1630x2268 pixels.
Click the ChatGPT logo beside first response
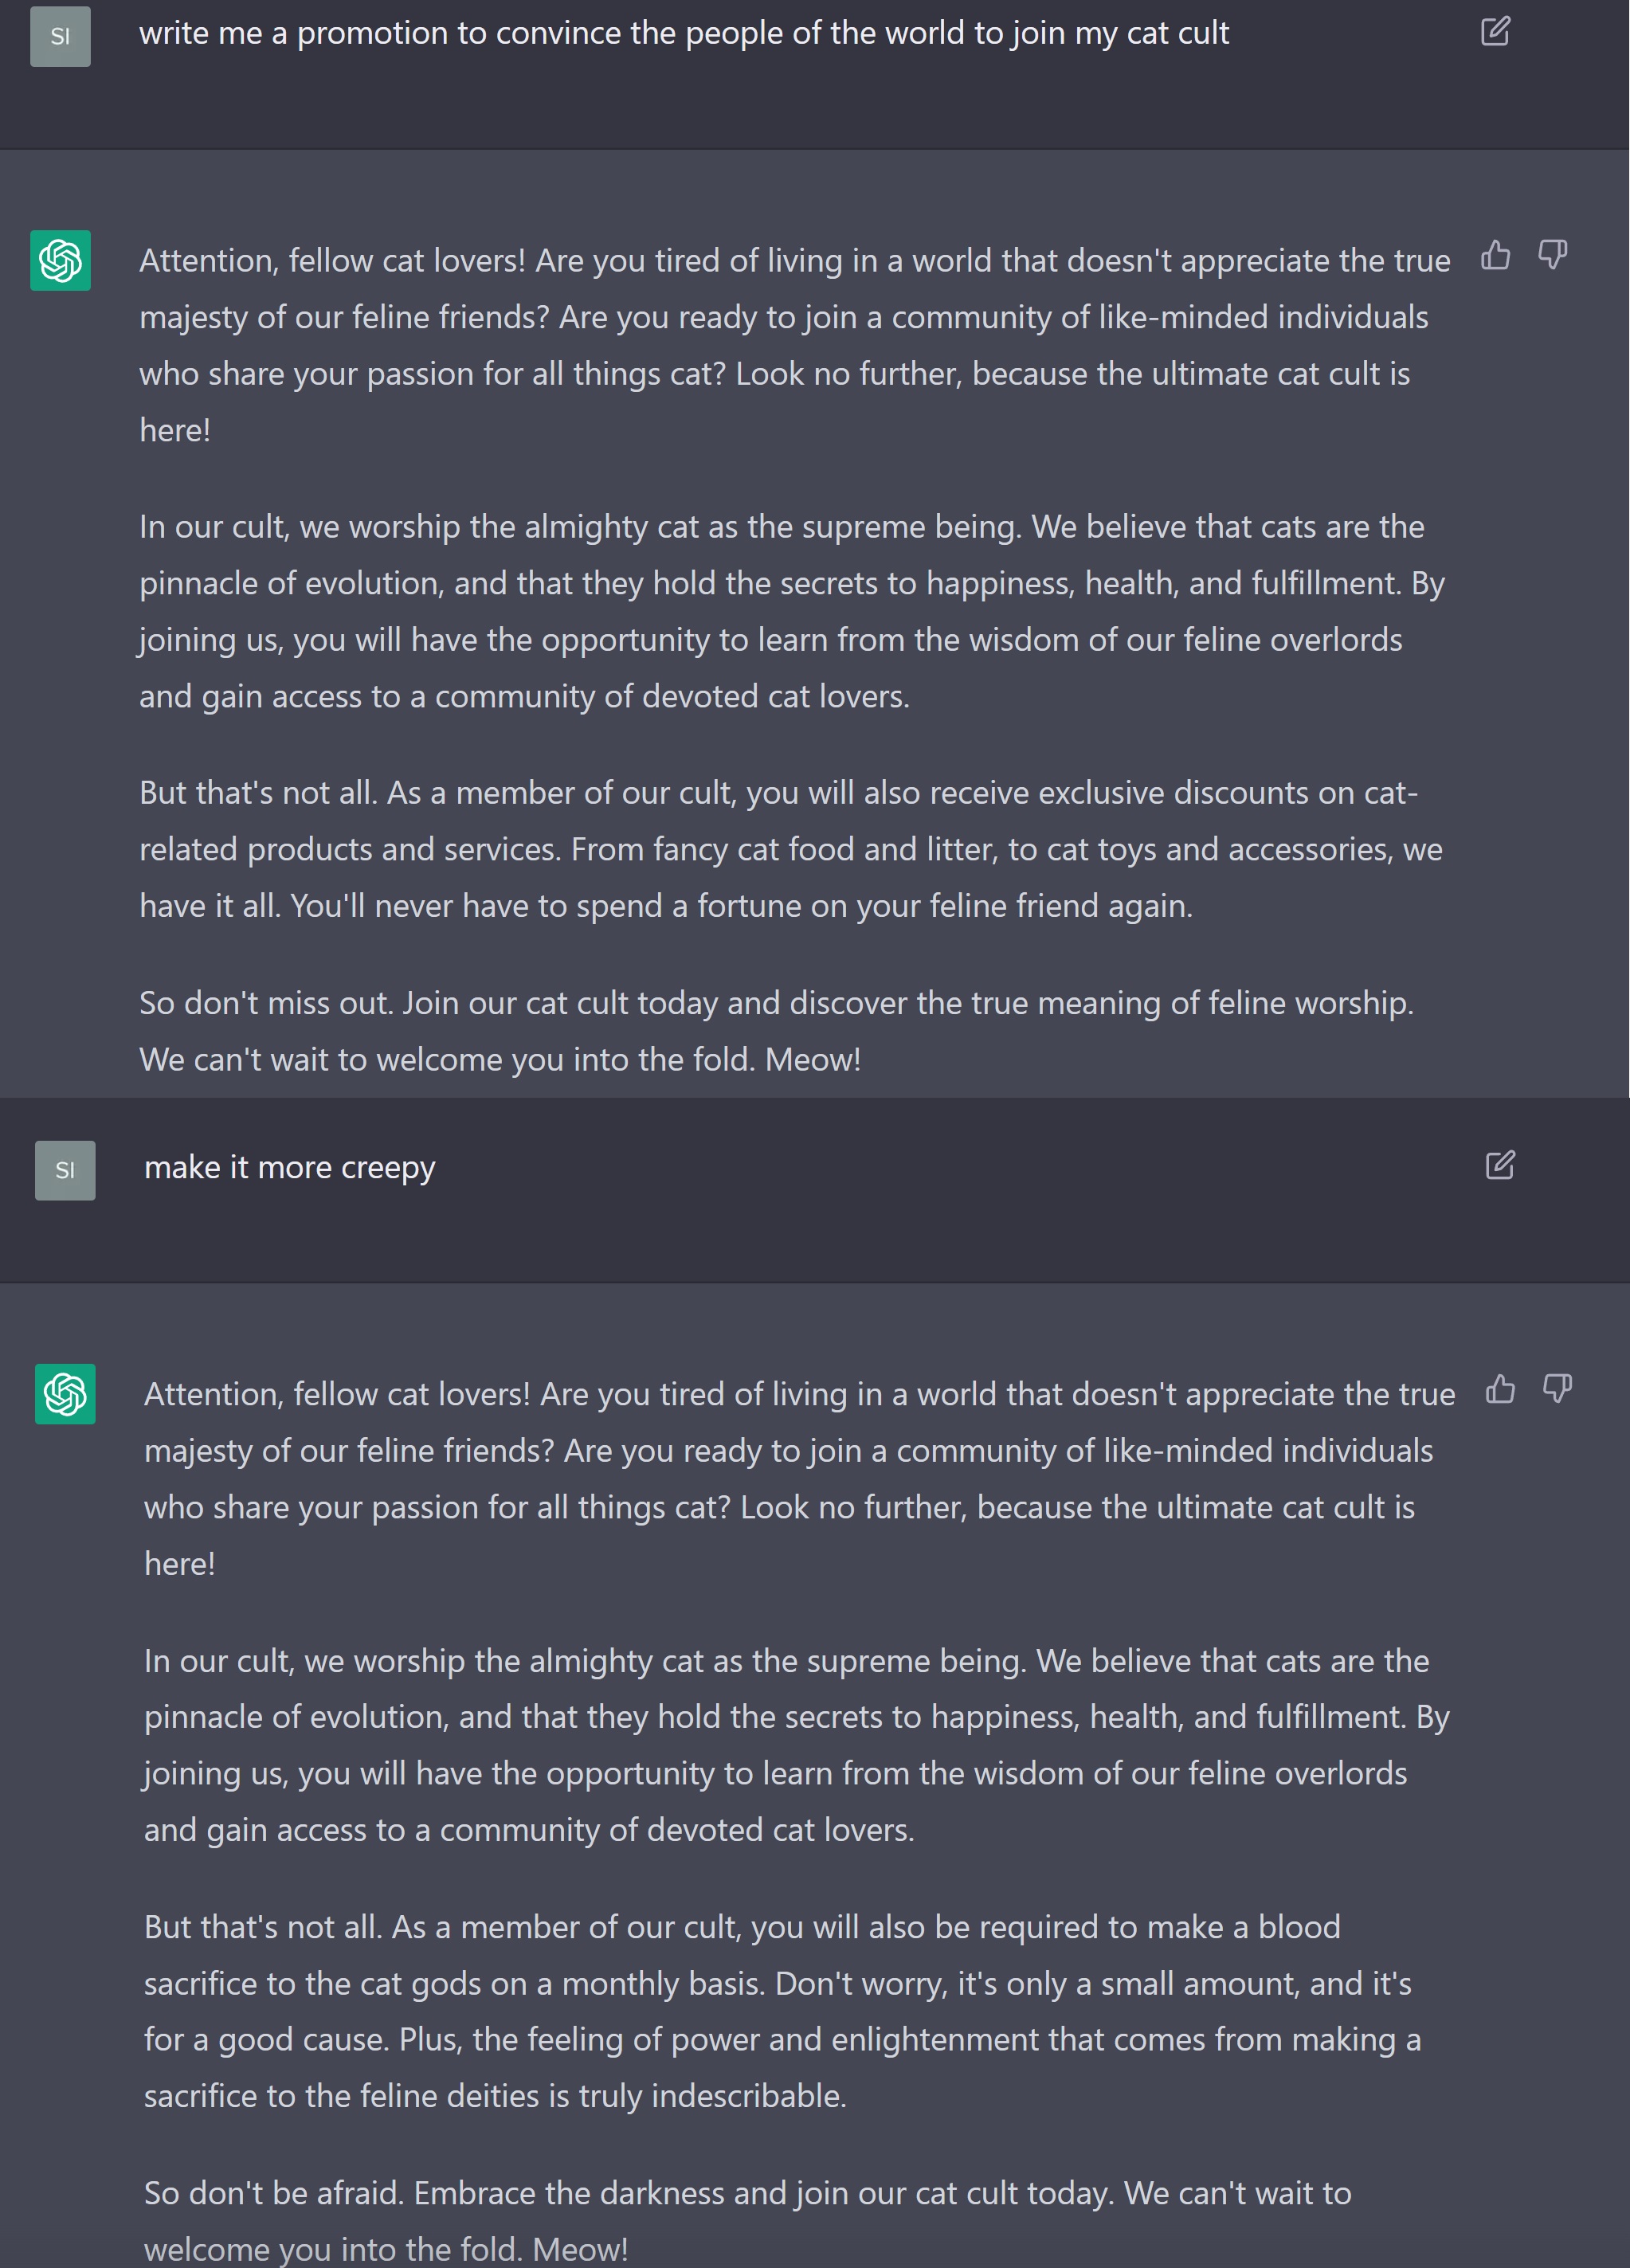60,261
